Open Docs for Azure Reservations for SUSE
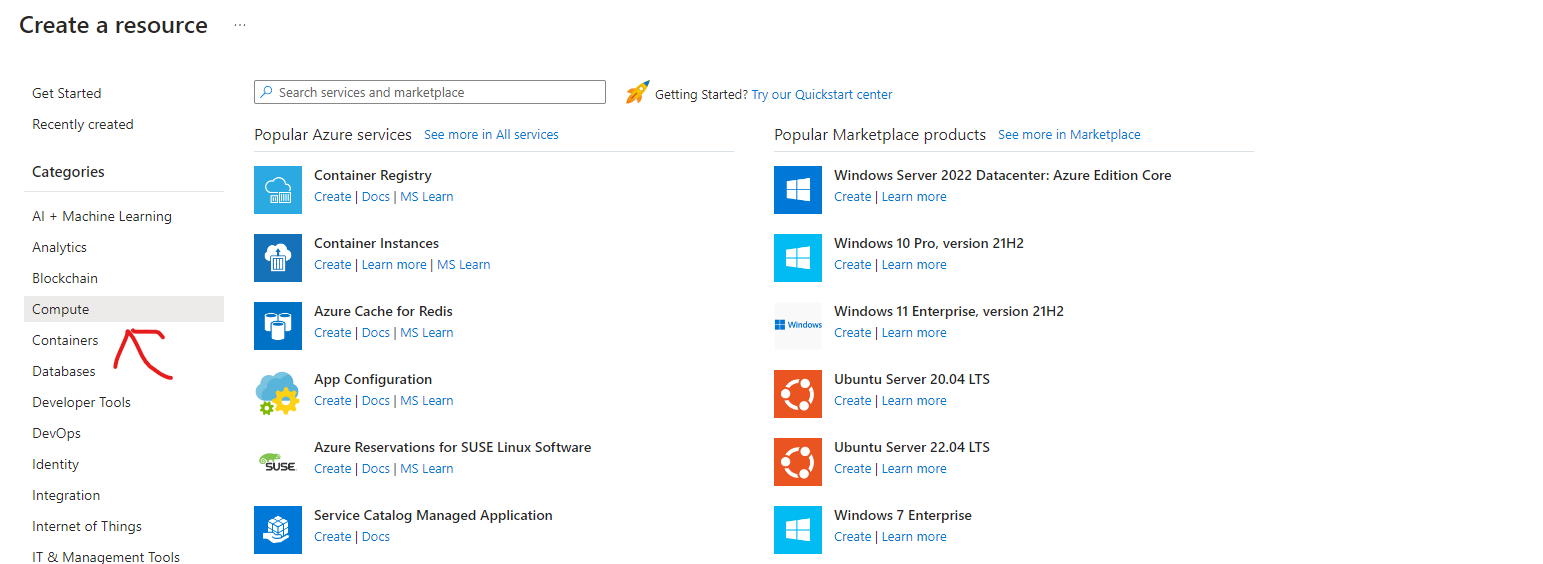1543x564 pixels. pos(376,469)
